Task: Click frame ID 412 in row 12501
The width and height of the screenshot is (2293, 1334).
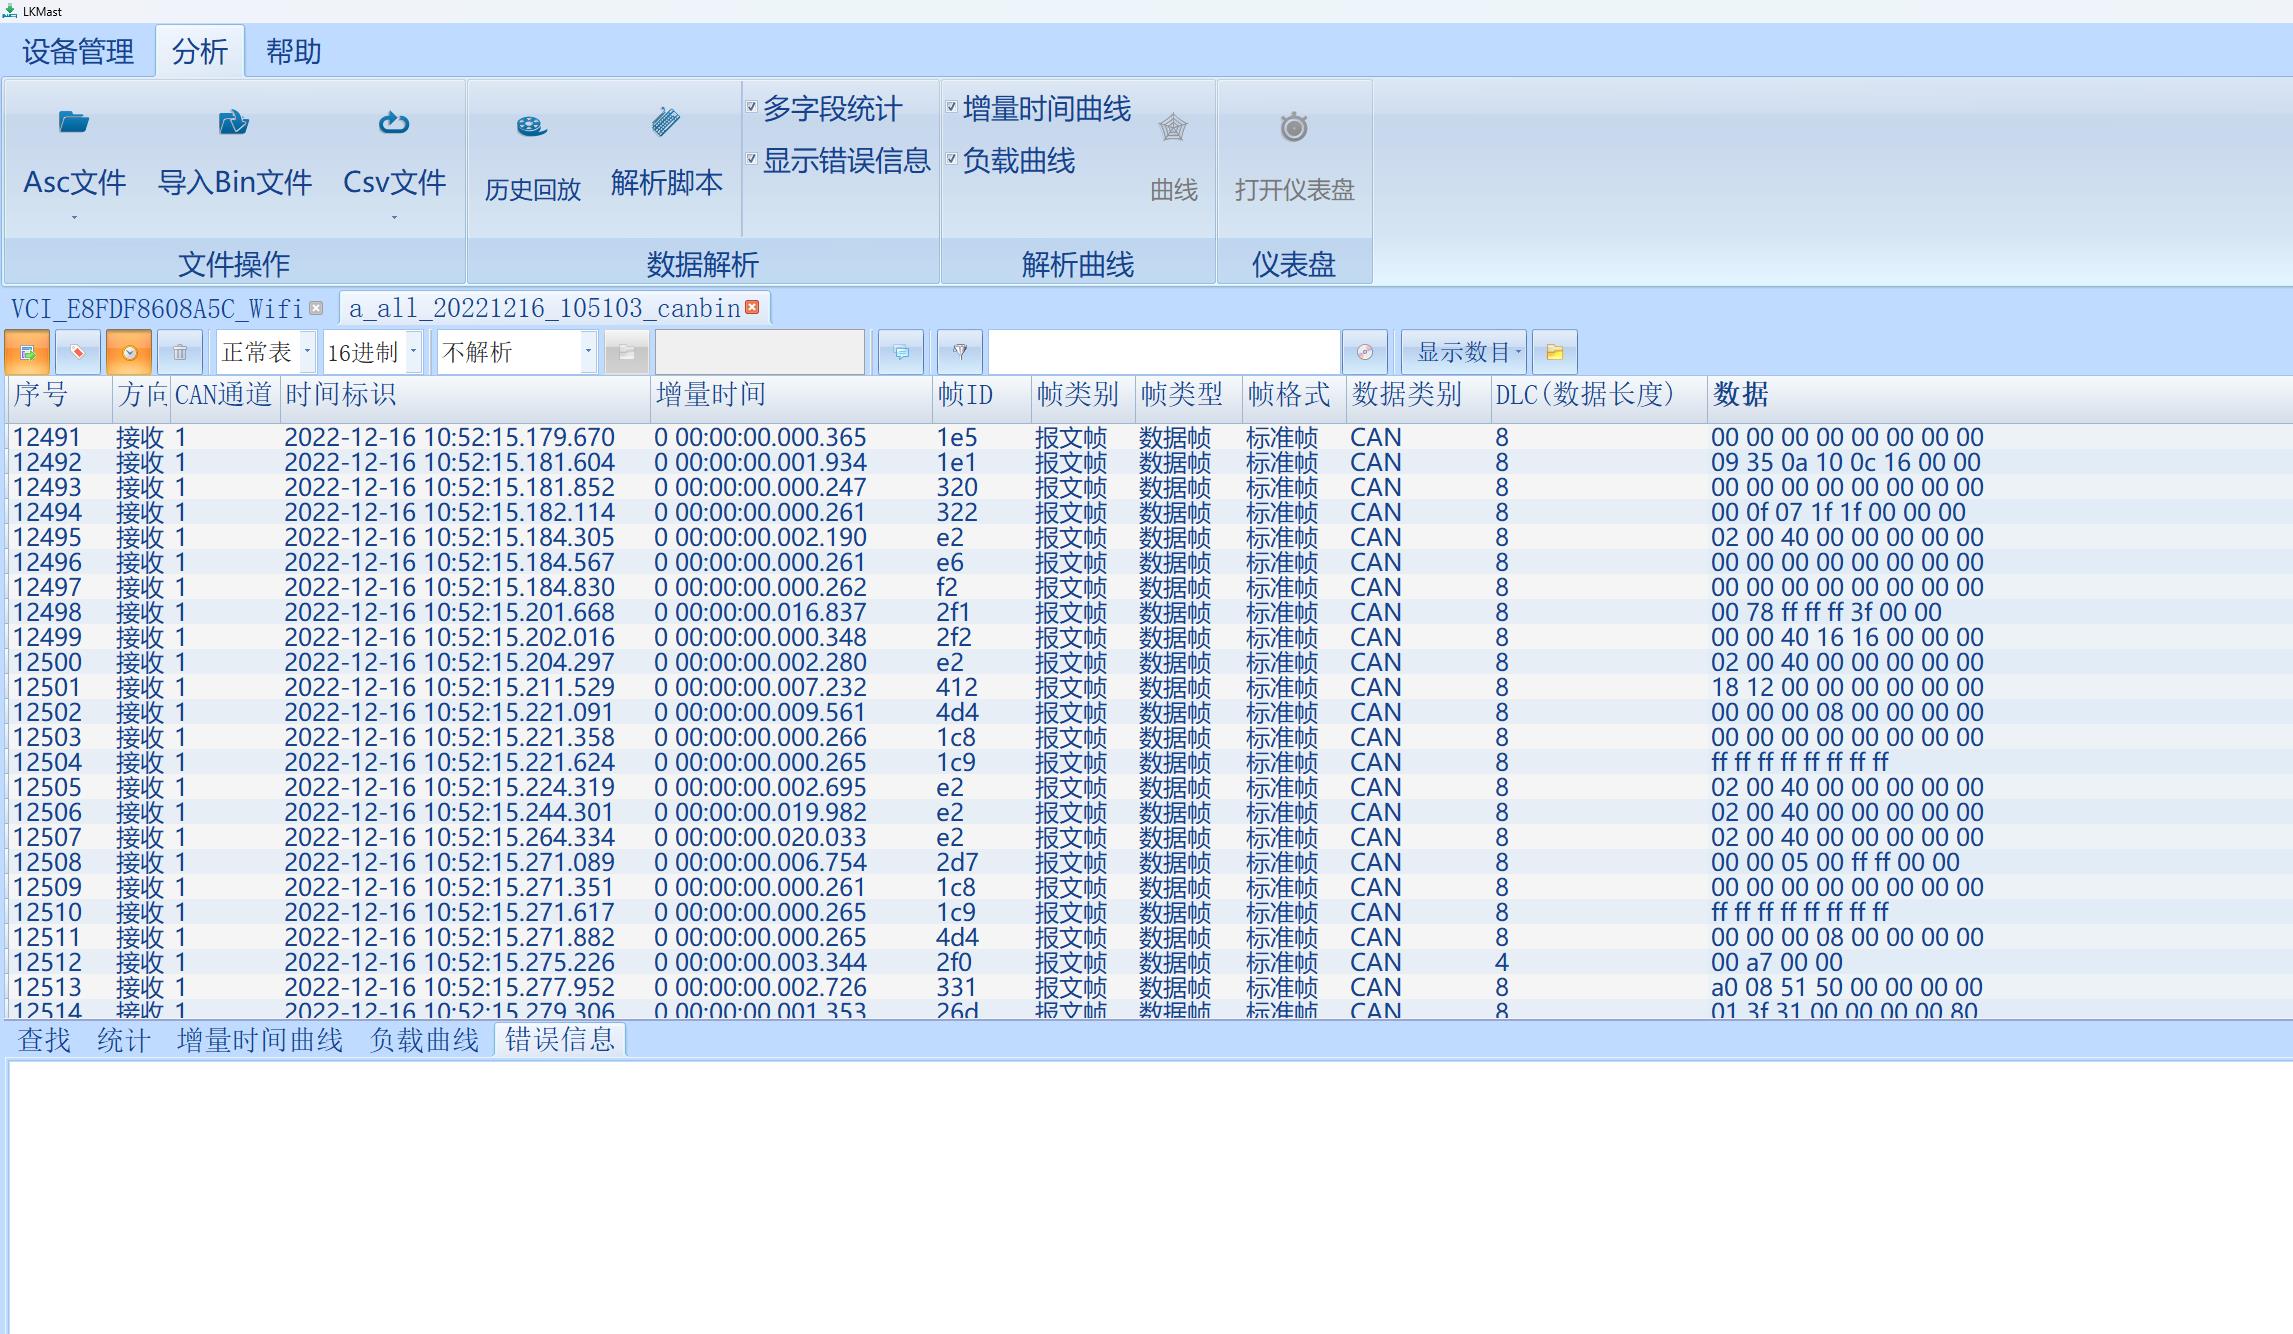Action: click(x=957, y=687)
